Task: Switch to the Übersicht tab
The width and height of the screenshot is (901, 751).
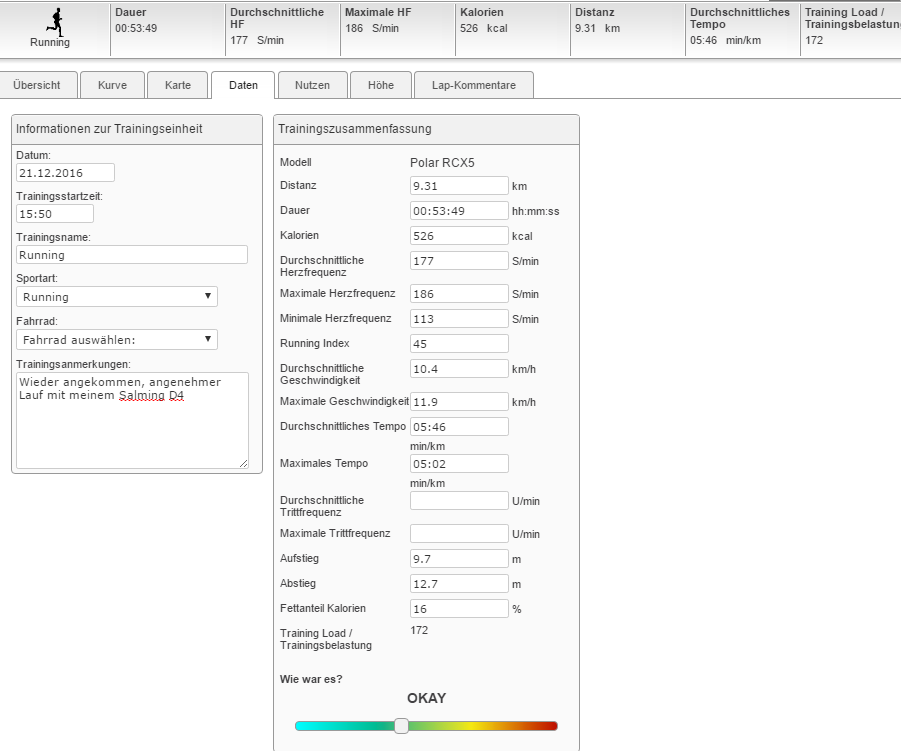Action: point(37,85)
